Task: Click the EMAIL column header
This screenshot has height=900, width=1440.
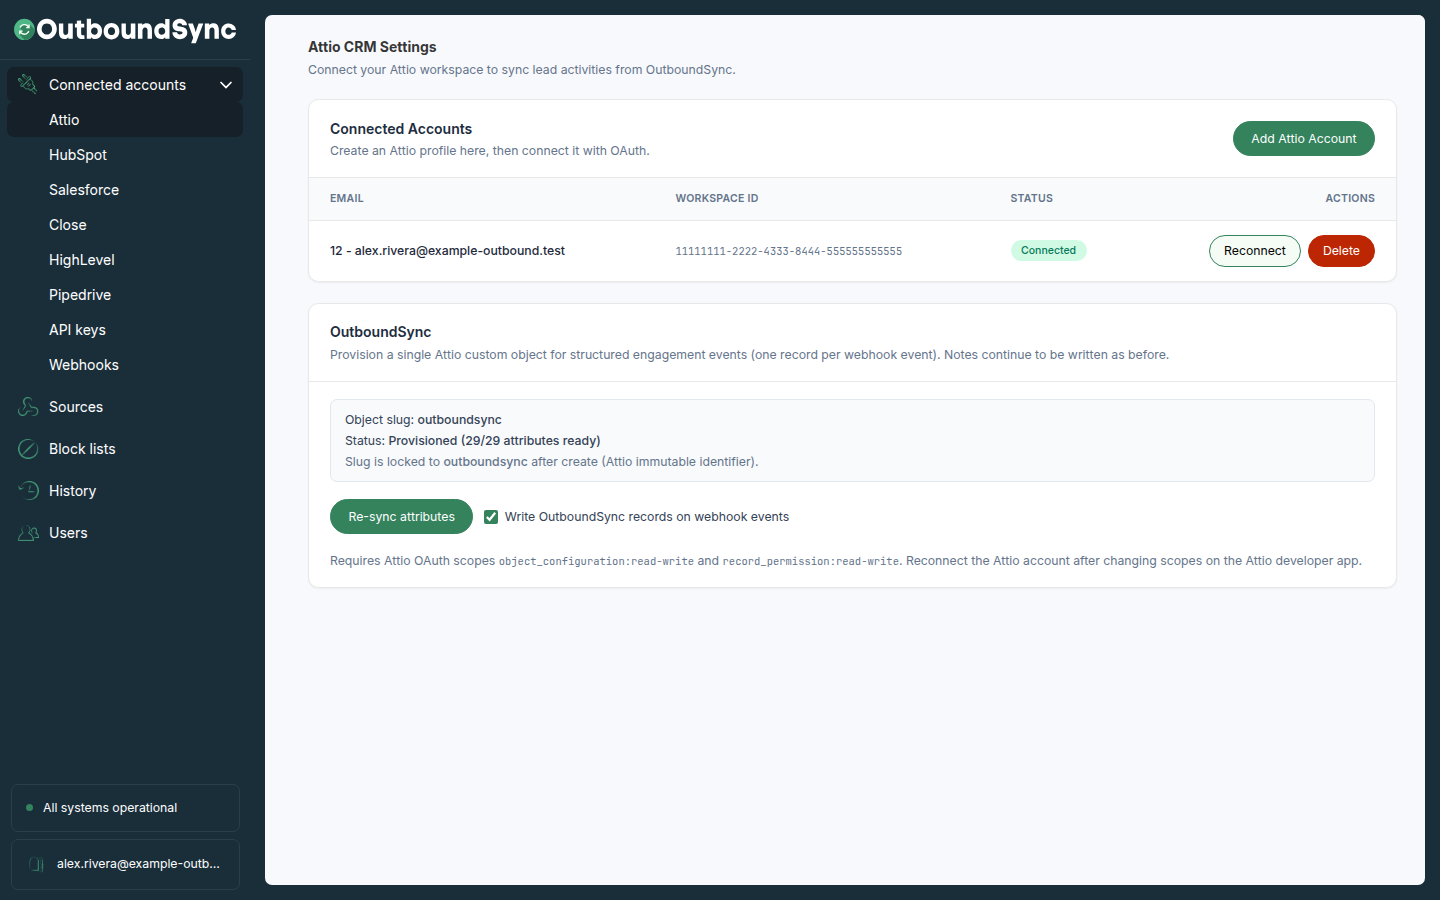Action: coord(347,198)
